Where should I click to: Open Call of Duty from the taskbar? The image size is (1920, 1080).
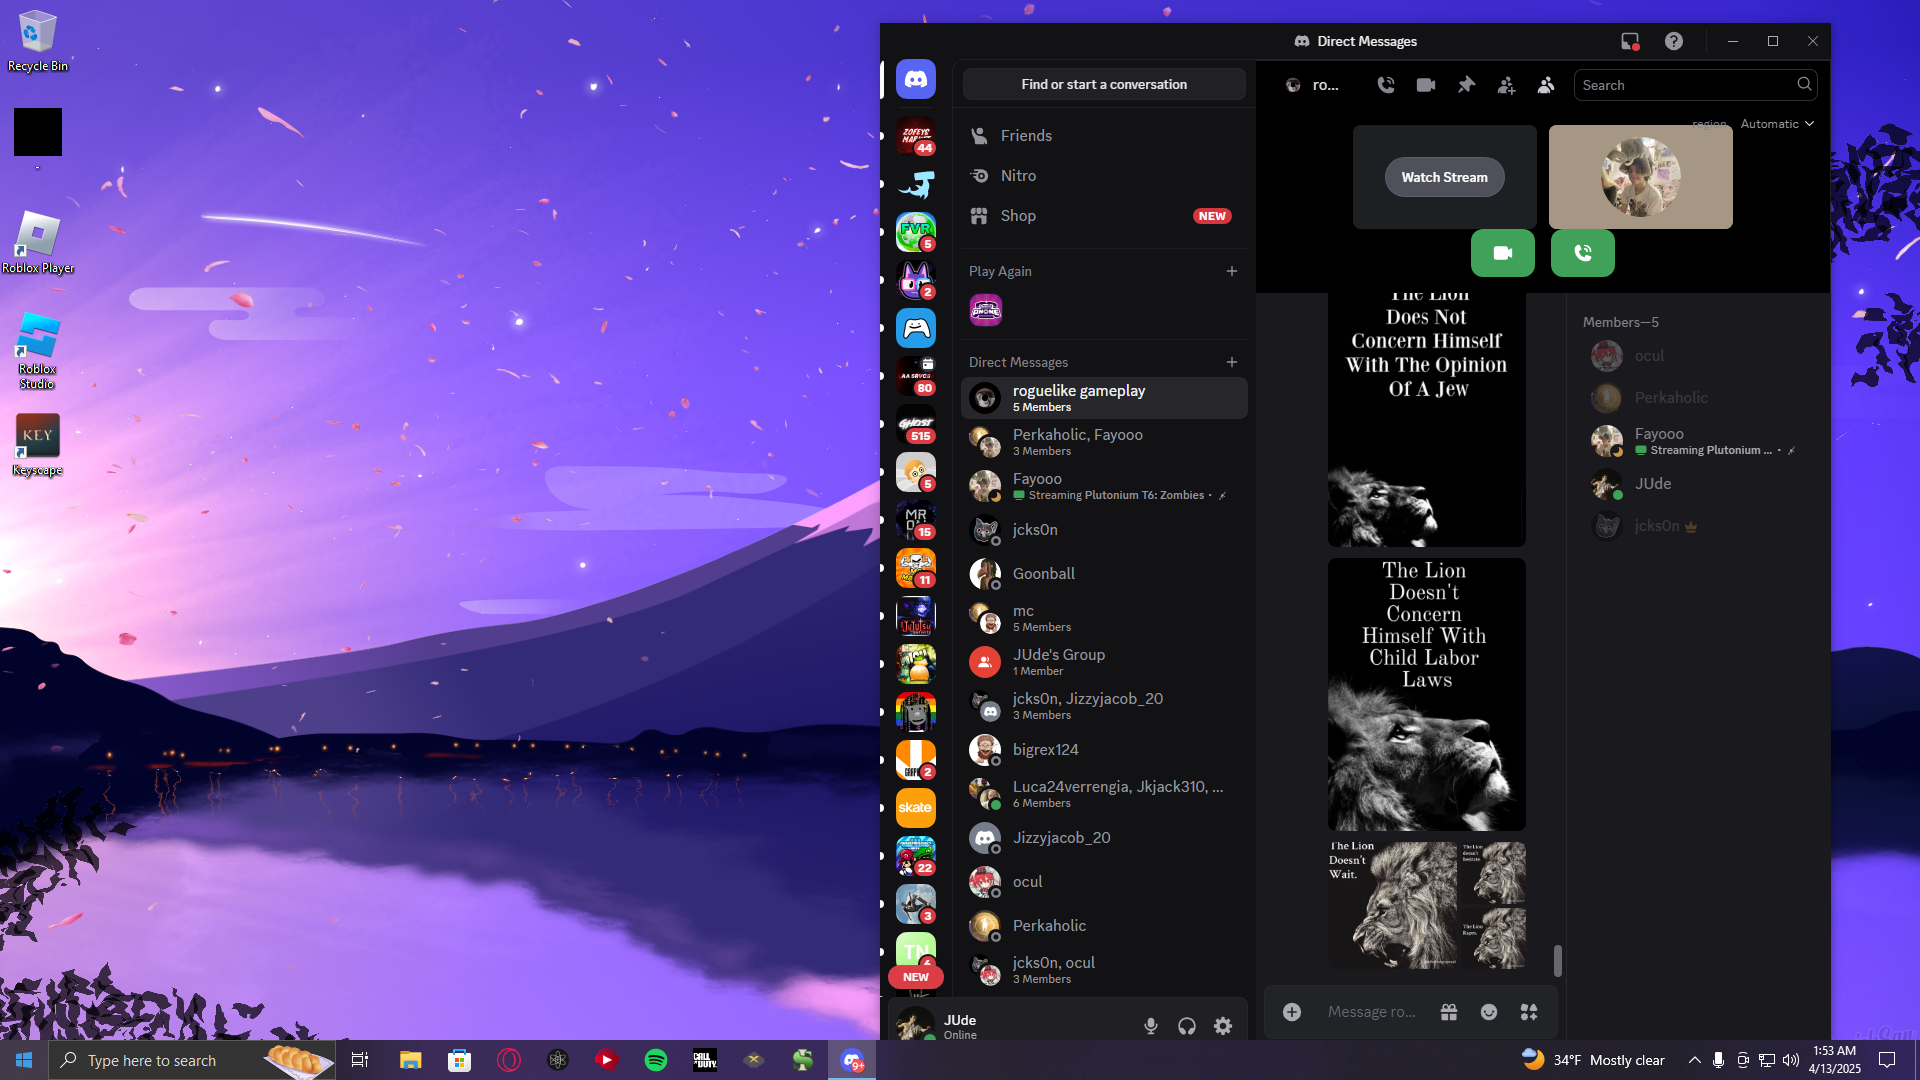[x=705, y=1060]
